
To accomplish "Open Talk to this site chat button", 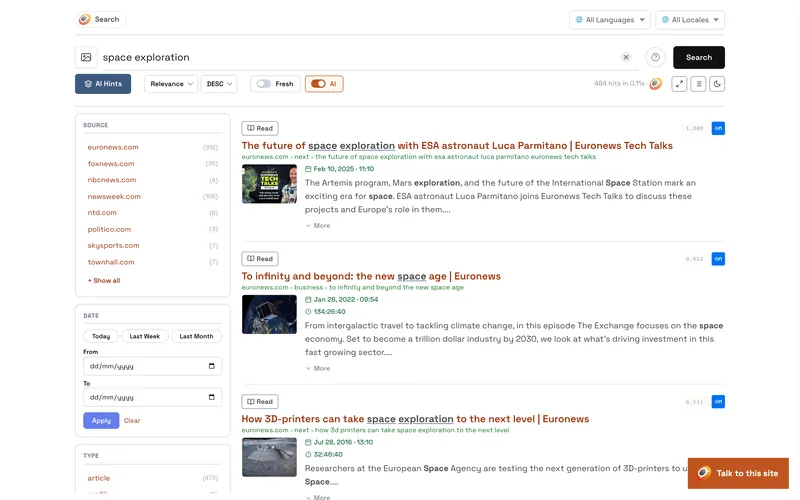I will tap(738, 473).
